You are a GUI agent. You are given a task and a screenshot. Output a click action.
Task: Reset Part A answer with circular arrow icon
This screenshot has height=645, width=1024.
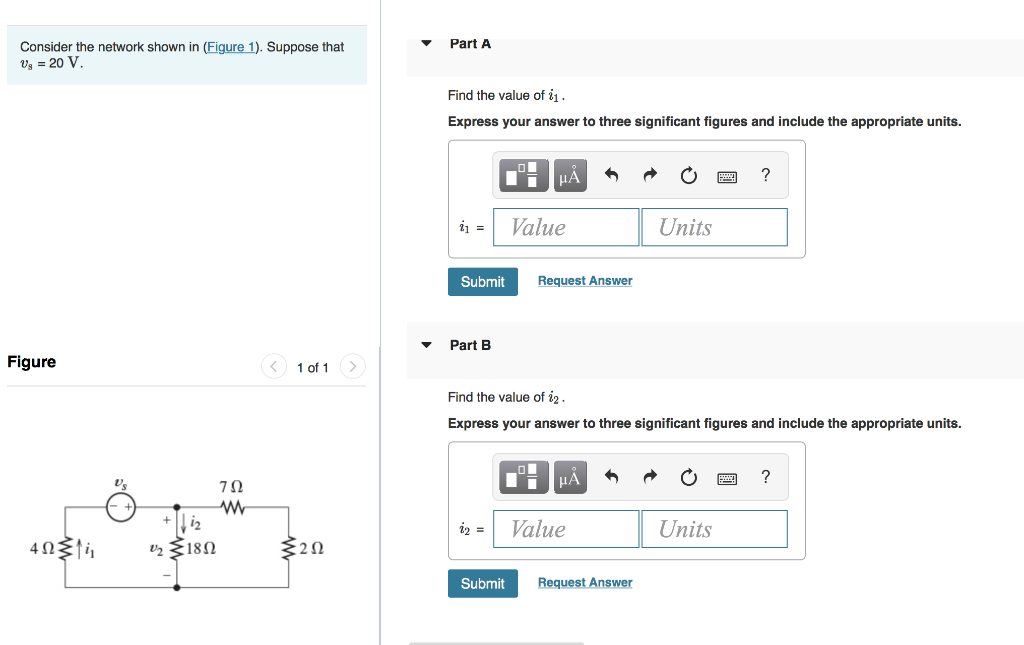click(x=688, y=174)
